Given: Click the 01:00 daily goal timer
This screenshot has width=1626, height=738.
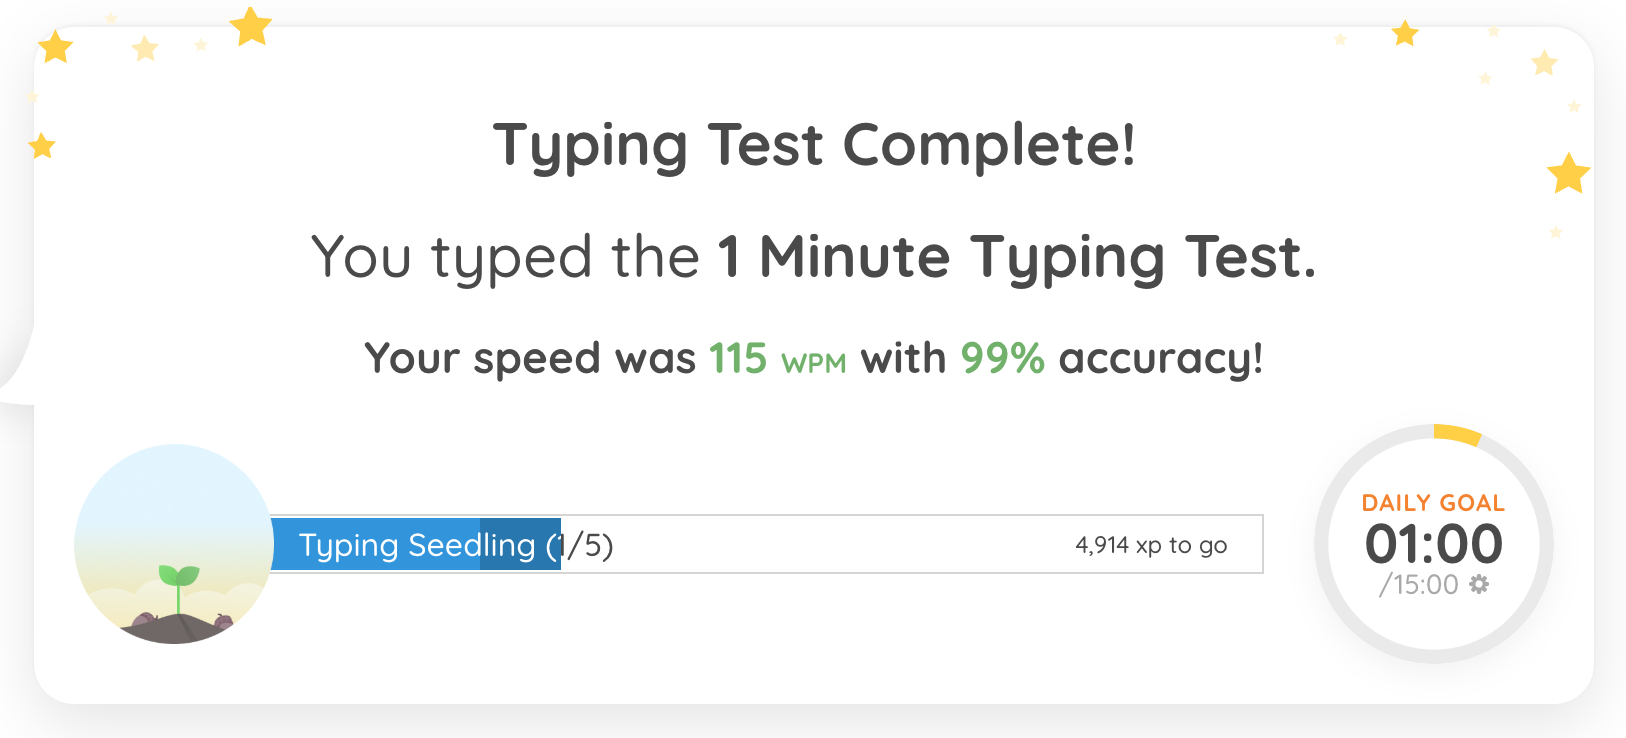Looking at the screenshot, I should [1433, 544].
